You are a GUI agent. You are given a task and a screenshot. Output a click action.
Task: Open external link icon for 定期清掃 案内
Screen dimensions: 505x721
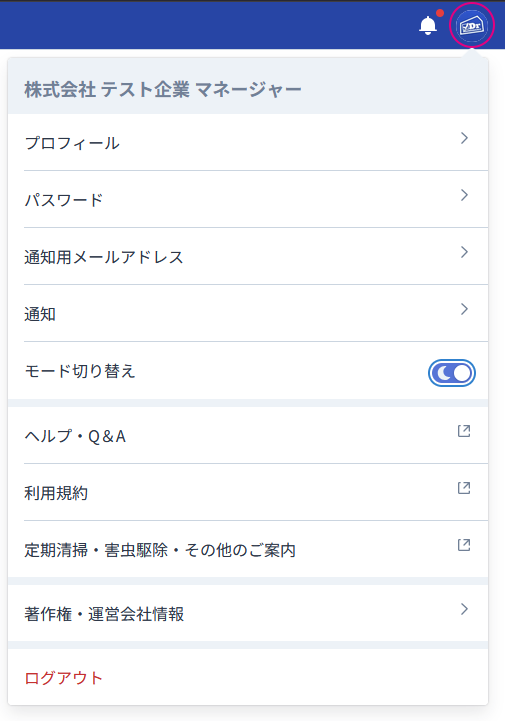(464, 545)
